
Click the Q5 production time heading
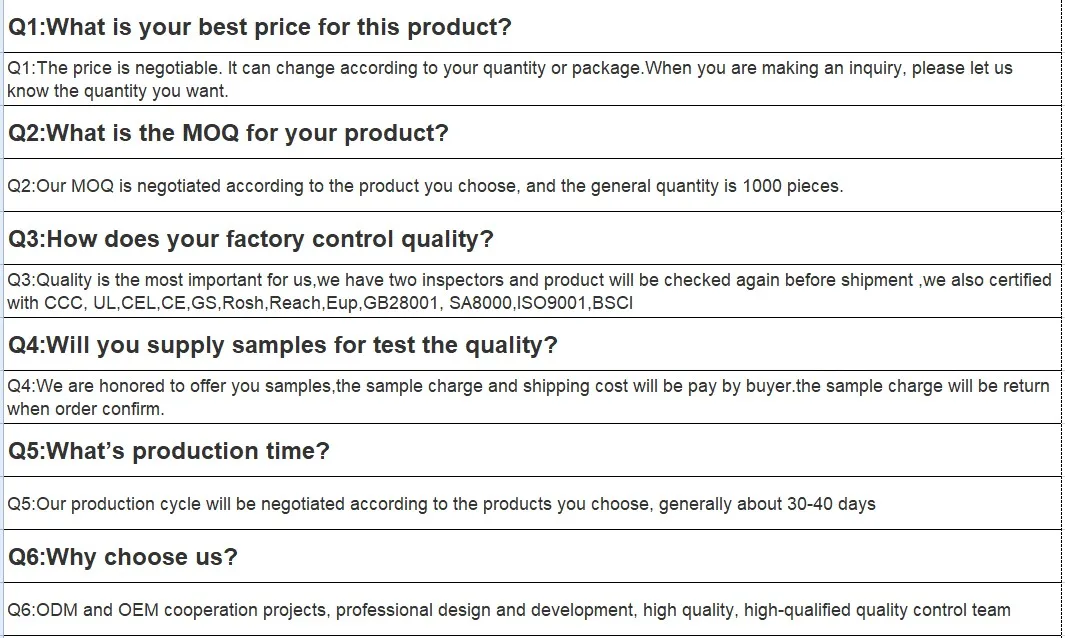[168, 451]
